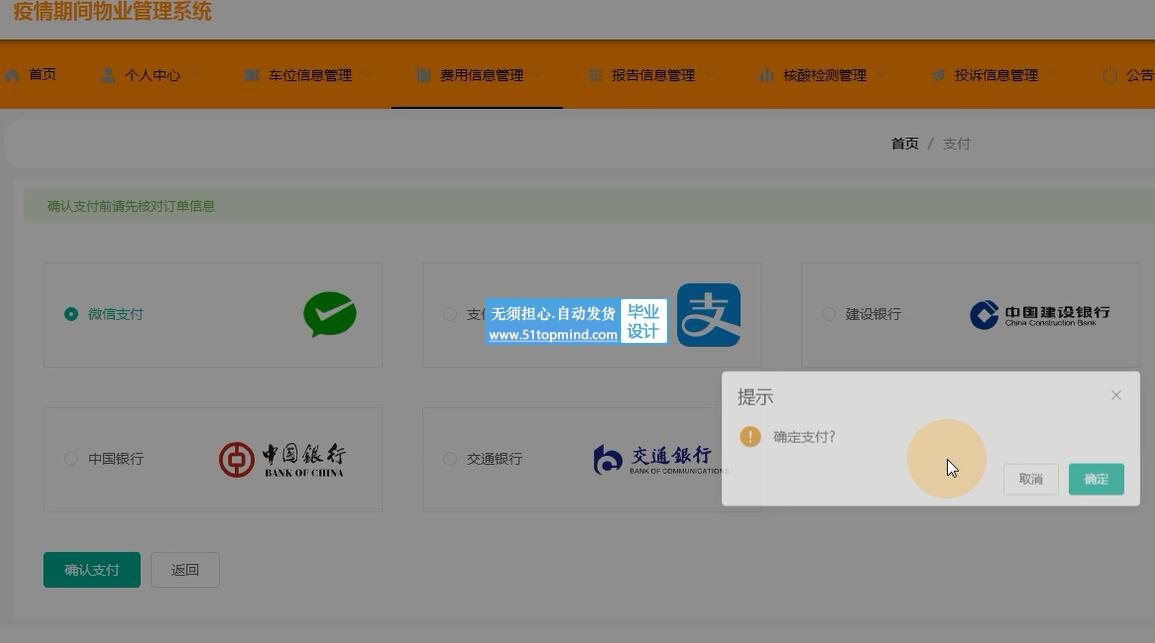The height and width of the screenshot is (643, 1155).
Task: Expand the 投诉信息管理 dropdown arrow
Action: coord(1053,75)
